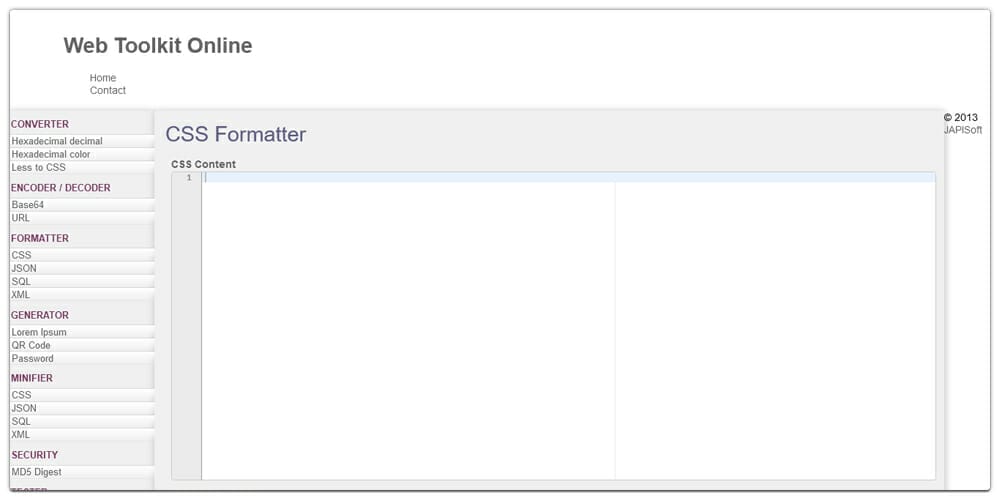Launch the QR Code generator

[31, 345]
